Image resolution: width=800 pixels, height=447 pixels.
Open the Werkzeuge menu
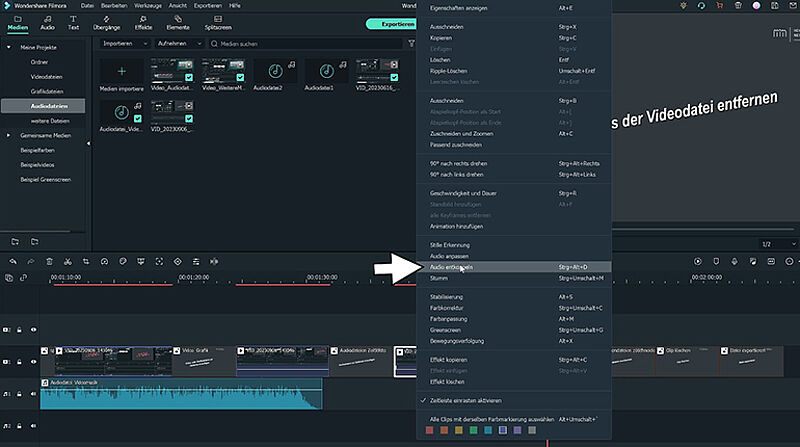pos(148,6)
